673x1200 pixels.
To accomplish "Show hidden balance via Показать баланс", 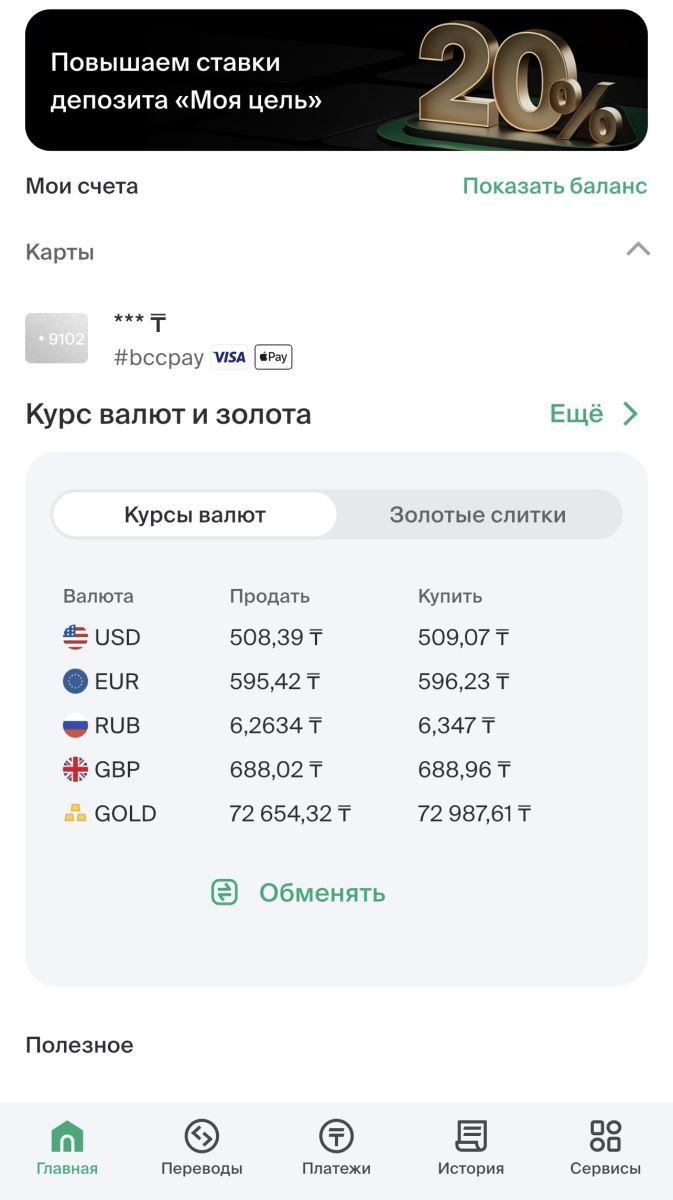I will (x=554, y=186).
